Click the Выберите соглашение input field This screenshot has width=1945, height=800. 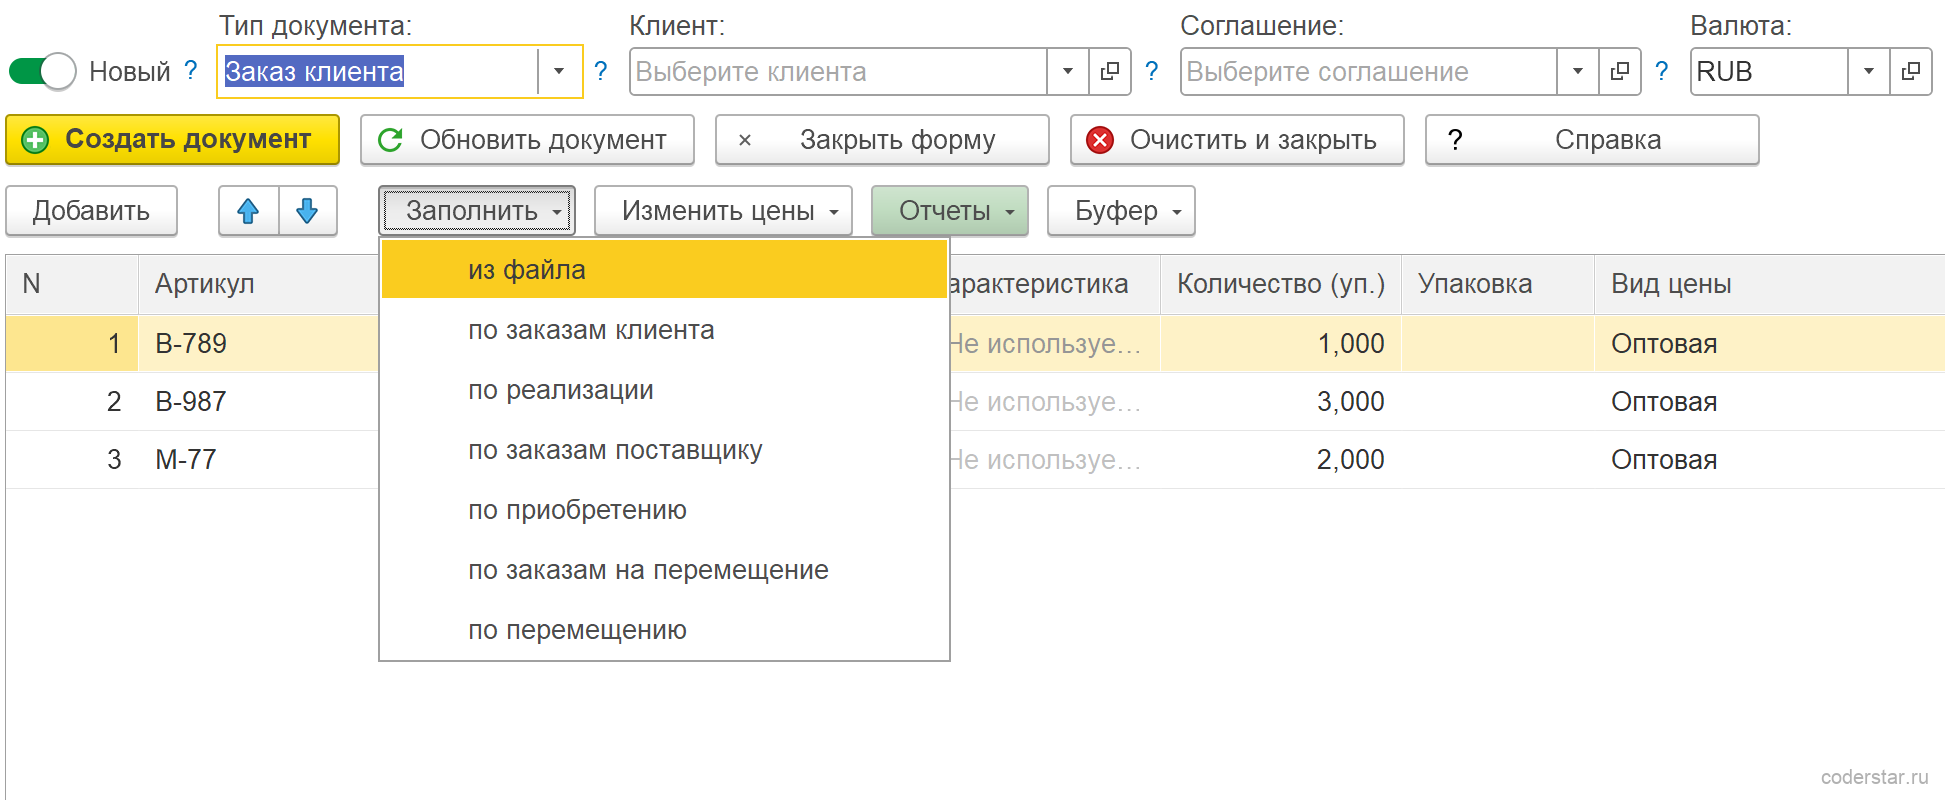tap(1369, 71)
